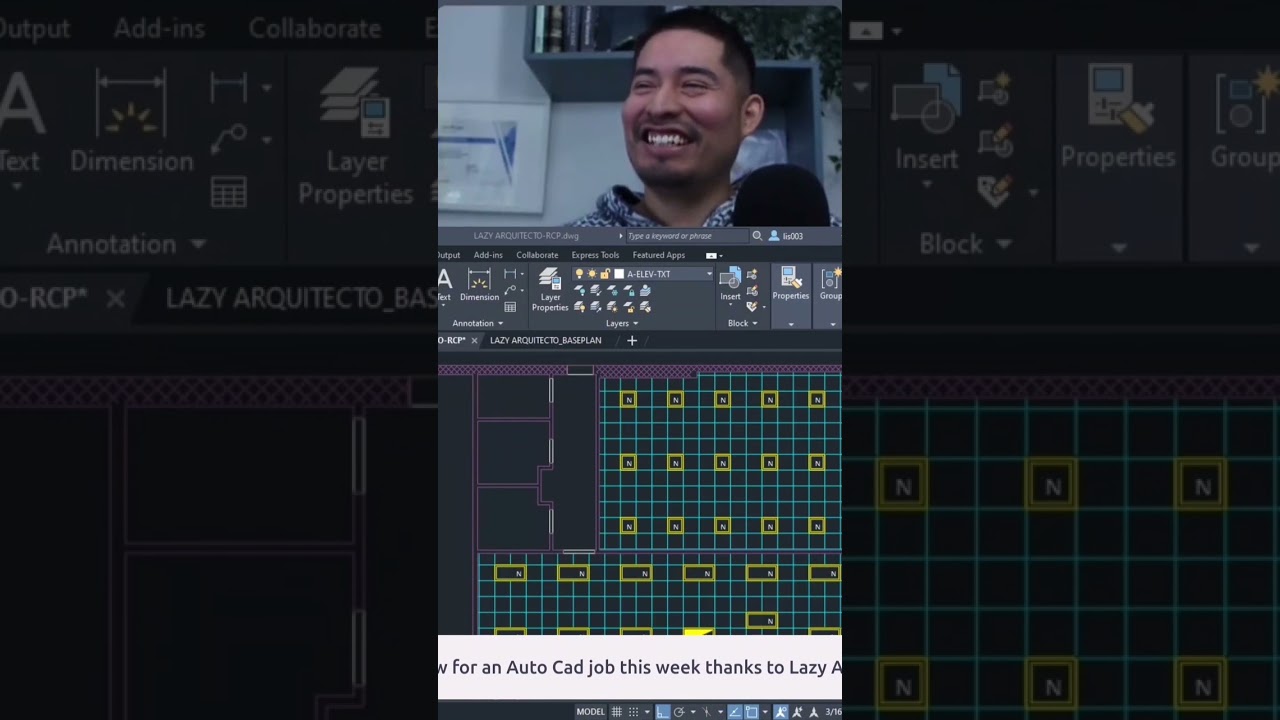Click the current annotation scale icon
This screenshot has height=720, width=1280.
click(813, 712)
